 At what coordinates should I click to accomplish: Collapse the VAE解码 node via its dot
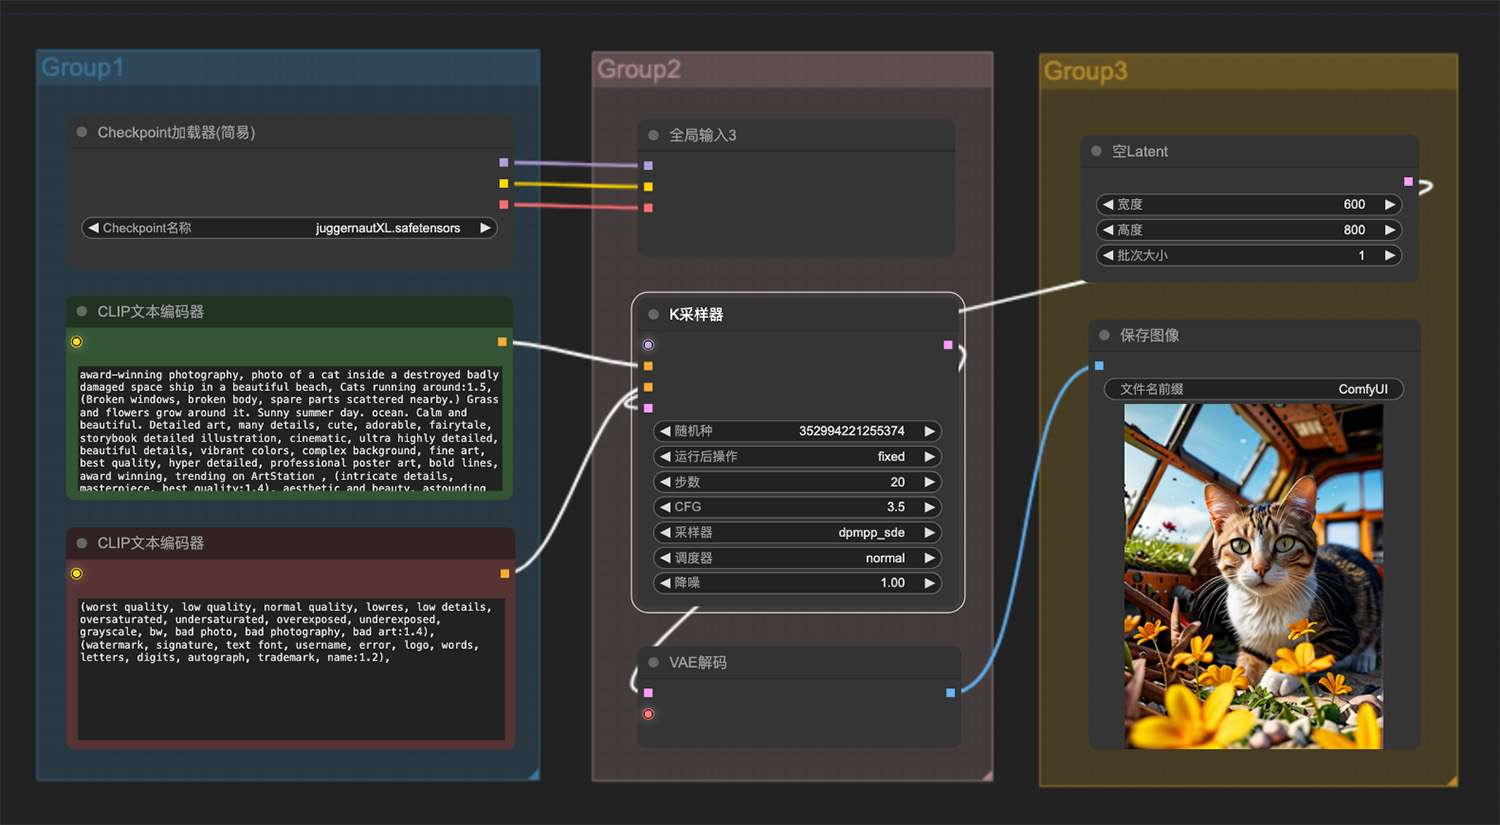pos(654,662)
